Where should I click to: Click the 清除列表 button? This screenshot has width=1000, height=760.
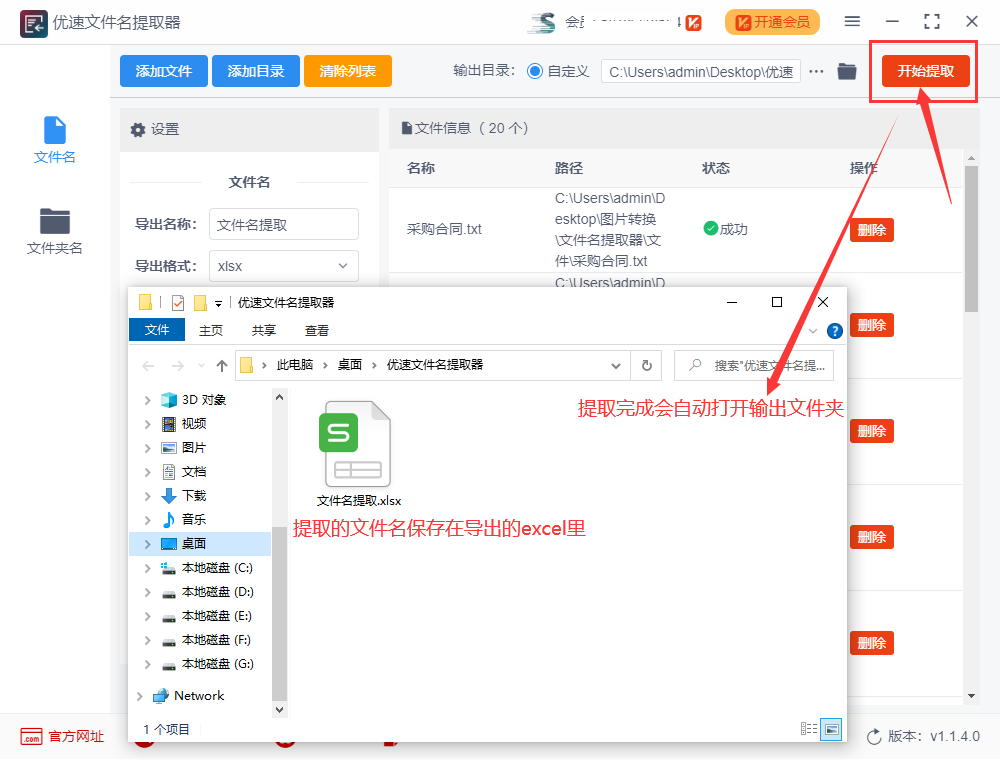348,71
